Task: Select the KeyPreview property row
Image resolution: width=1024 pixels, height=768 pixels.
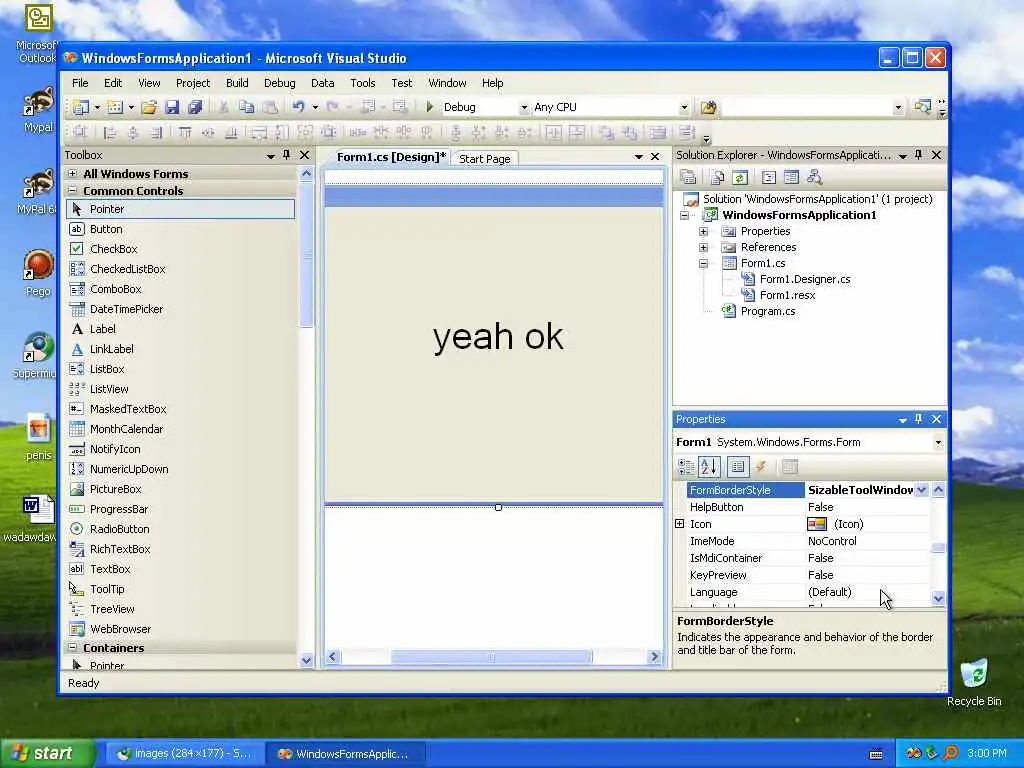Action: coord(807,575)
